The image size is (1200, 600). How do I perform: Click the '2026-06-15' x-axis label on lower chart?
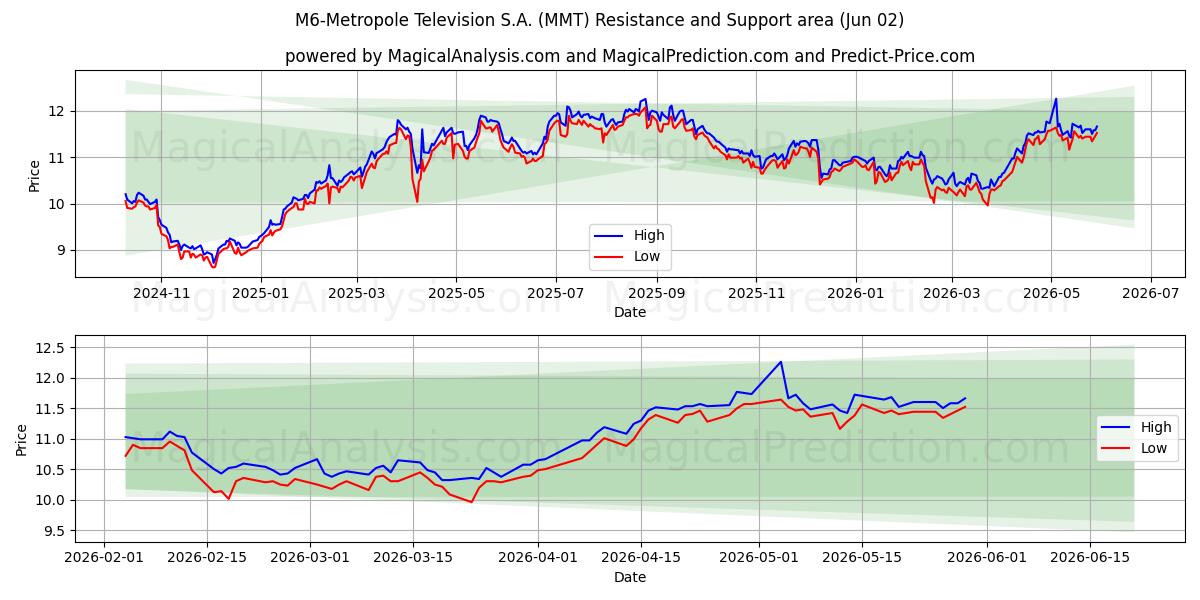[x=1090, y=557]
